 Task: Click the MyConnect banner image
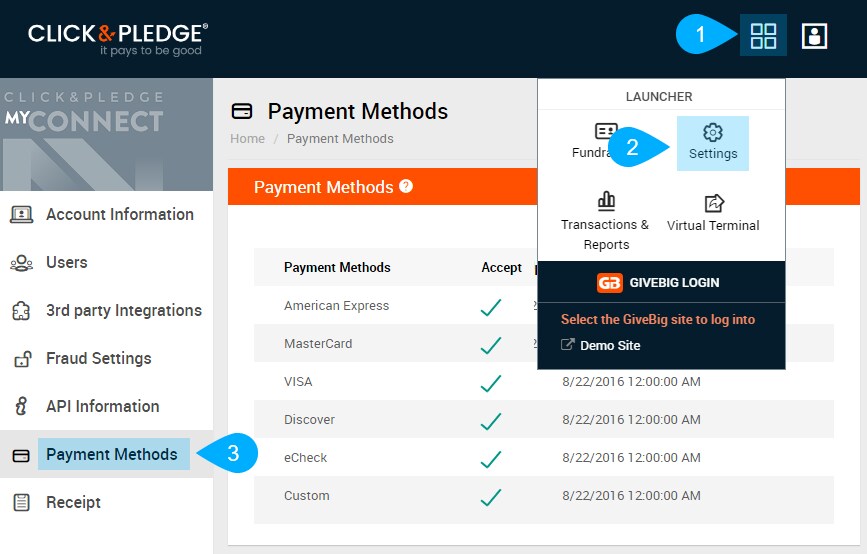coord(106,134)
